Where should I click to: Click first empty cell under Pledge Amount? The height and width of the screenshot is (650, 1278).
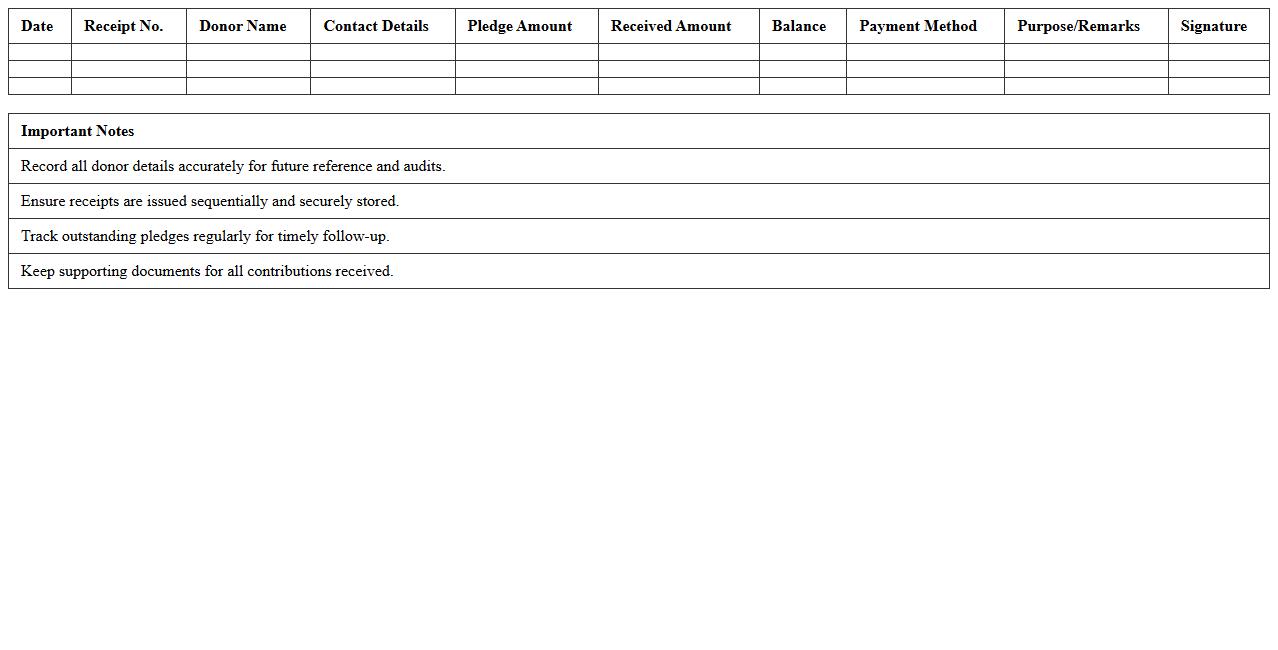click(x=526, y=52)
